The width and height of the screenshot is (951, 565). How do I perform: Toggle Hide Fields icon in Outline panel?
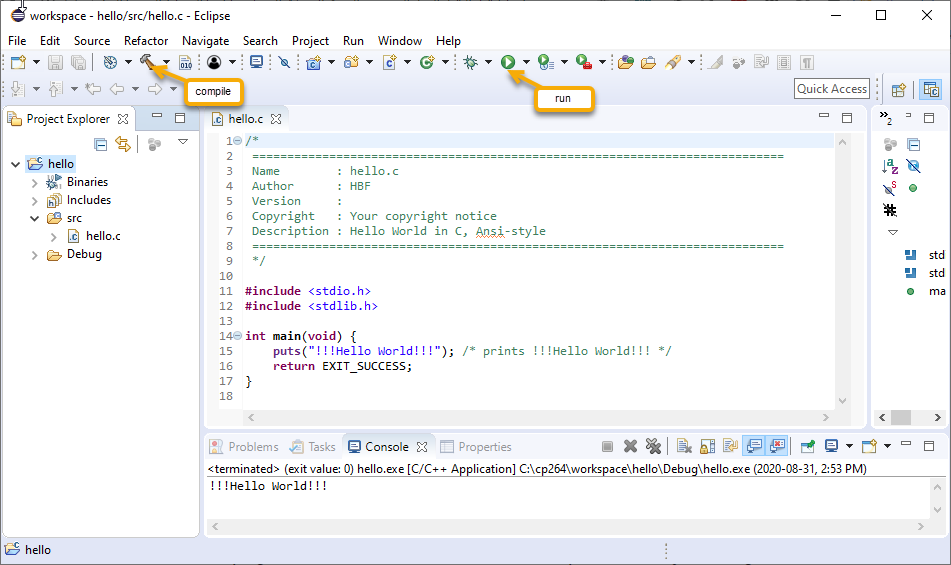coord(913,166)
